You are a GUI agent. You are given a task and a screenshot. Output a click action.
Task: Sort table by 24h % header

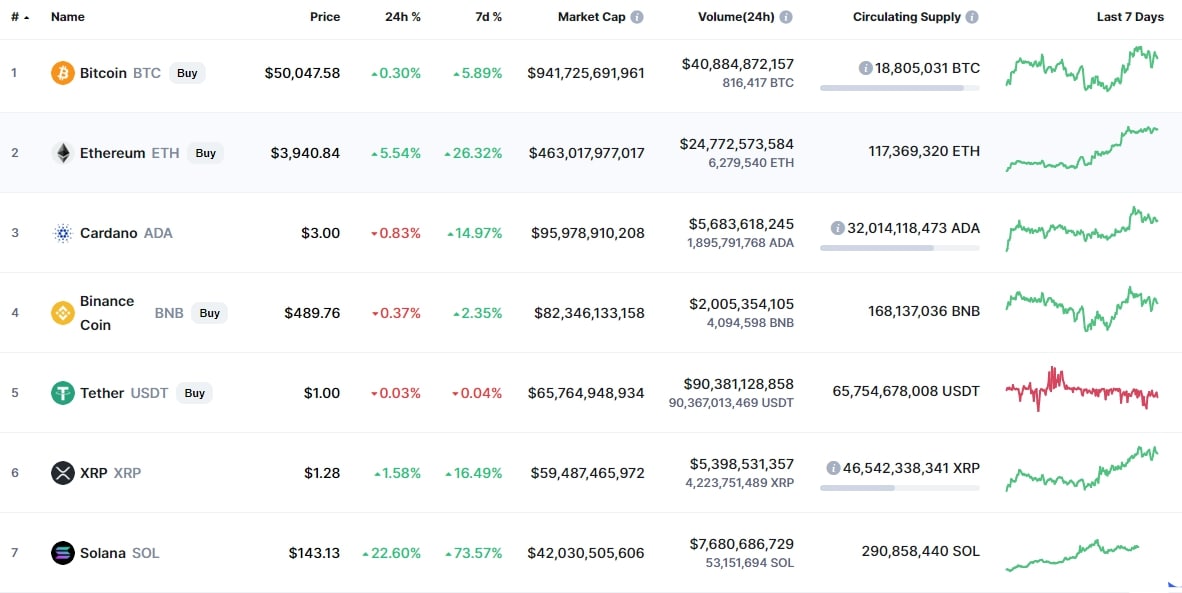click(x=403, y=17)
